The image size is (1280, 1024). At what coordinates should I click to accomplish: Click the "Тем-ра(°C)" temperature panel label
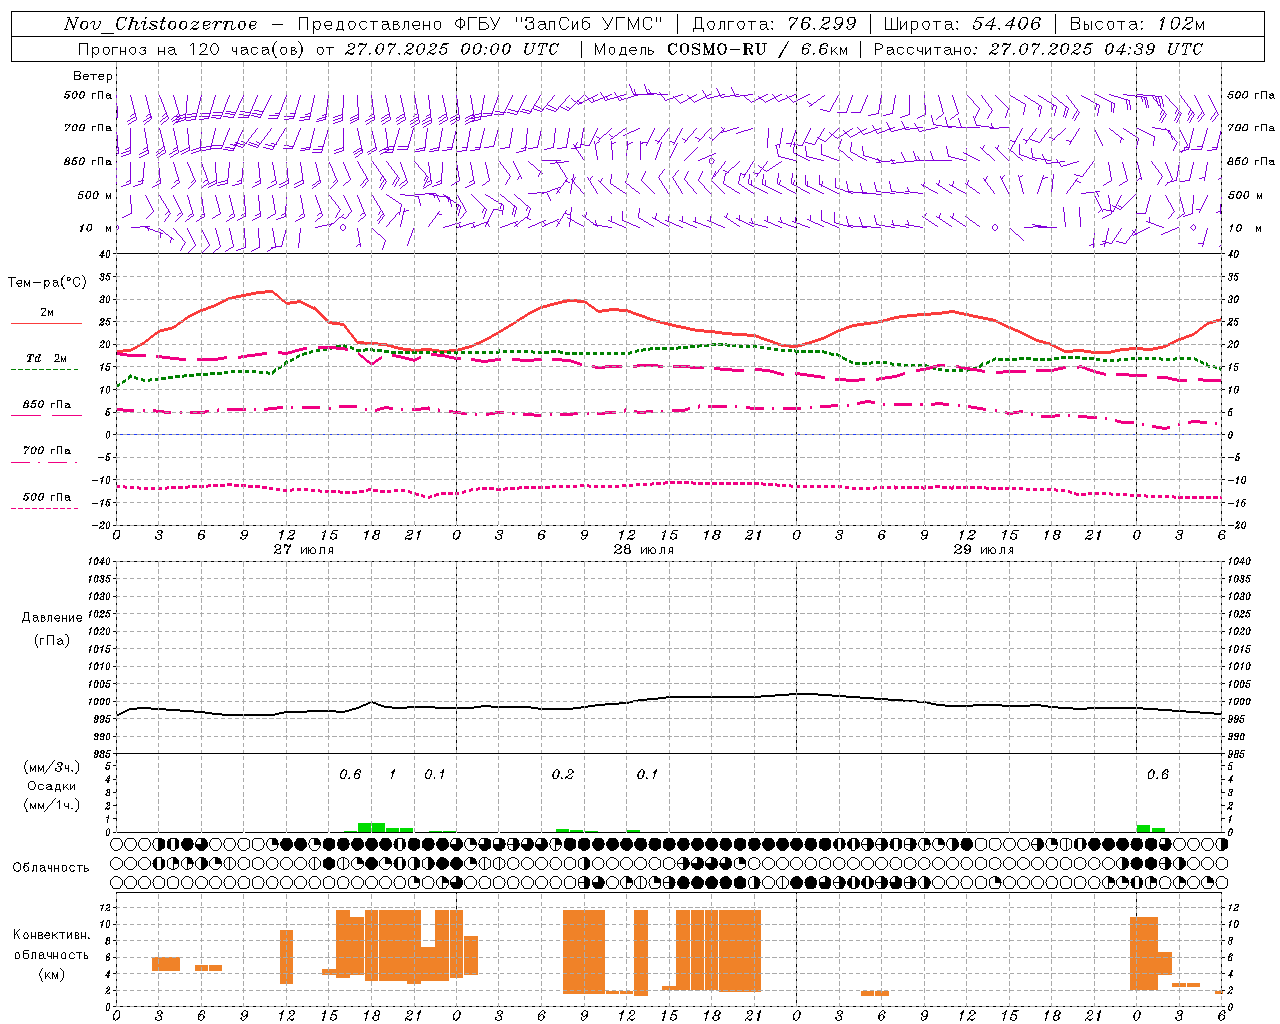coord(47,283)
